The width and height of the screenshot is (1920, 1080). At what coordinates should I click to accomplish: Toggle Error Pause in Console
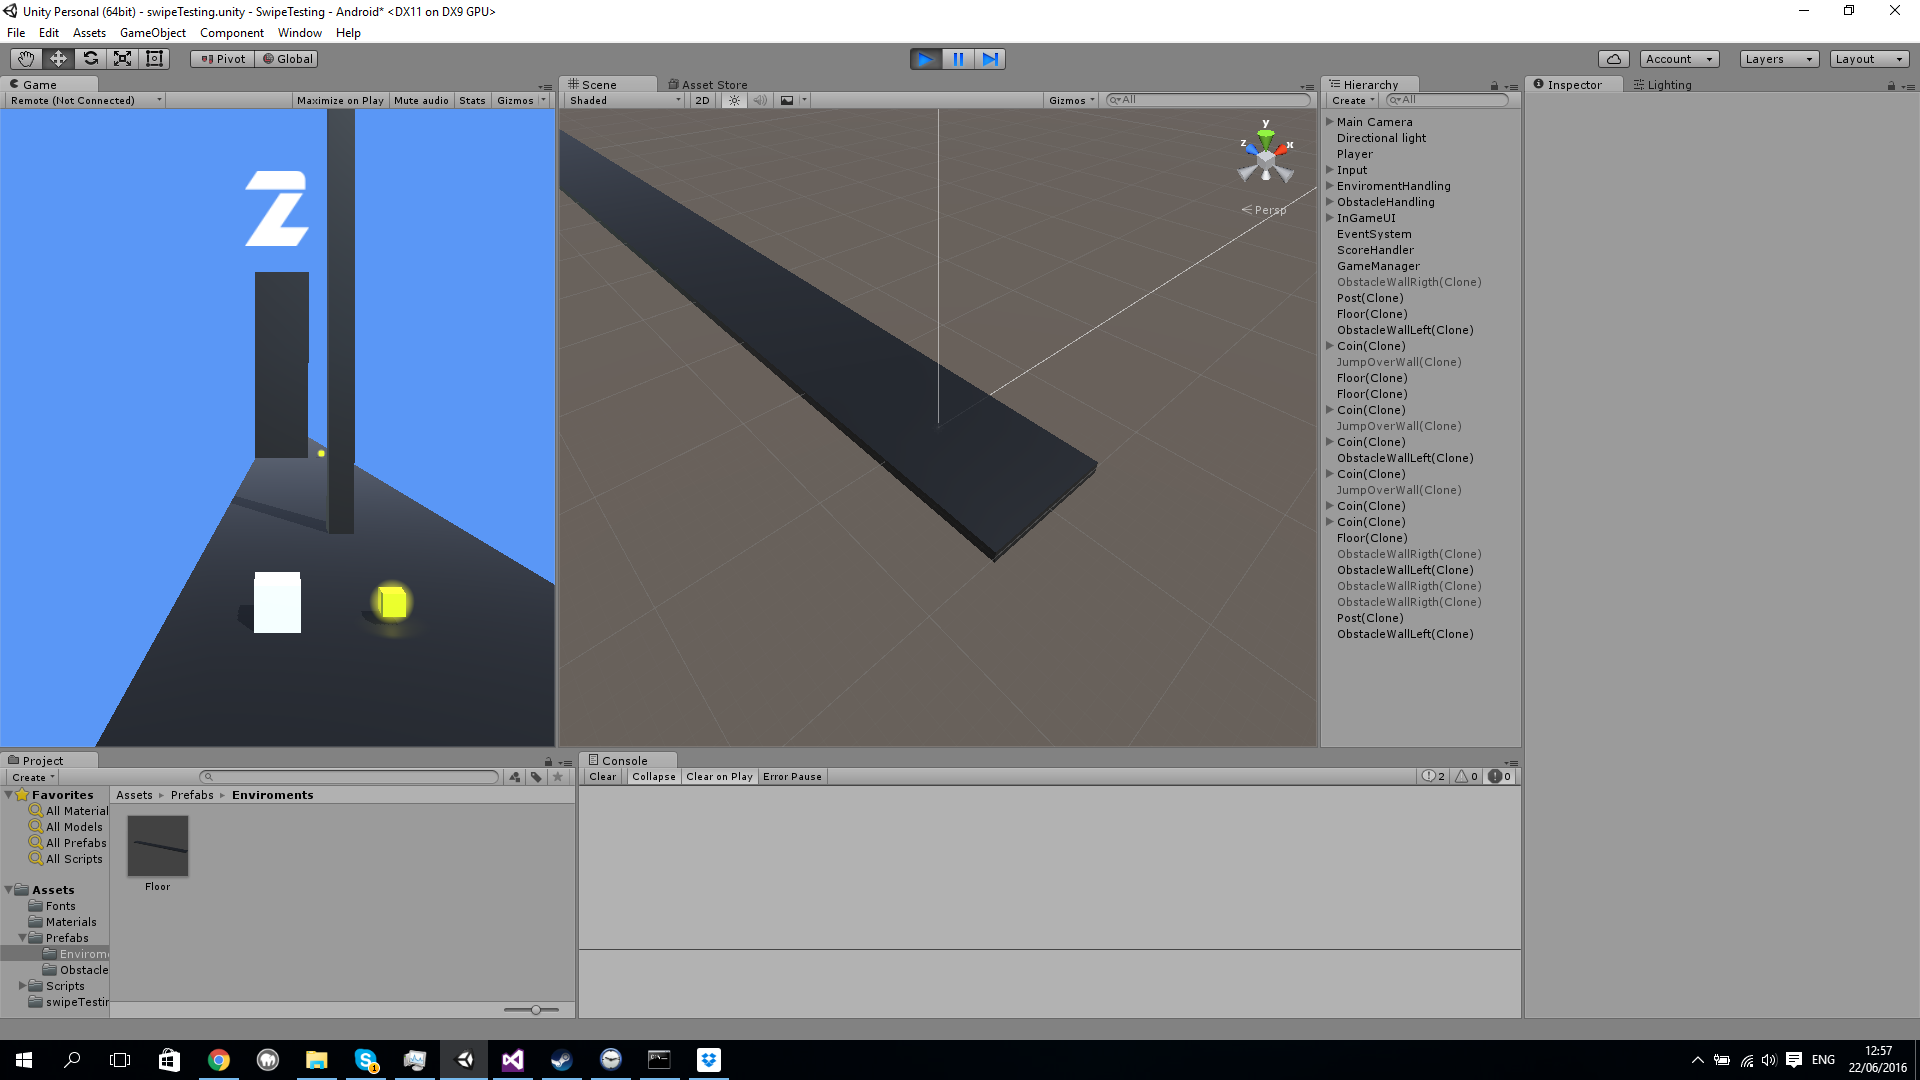click(x=792, y=777)
